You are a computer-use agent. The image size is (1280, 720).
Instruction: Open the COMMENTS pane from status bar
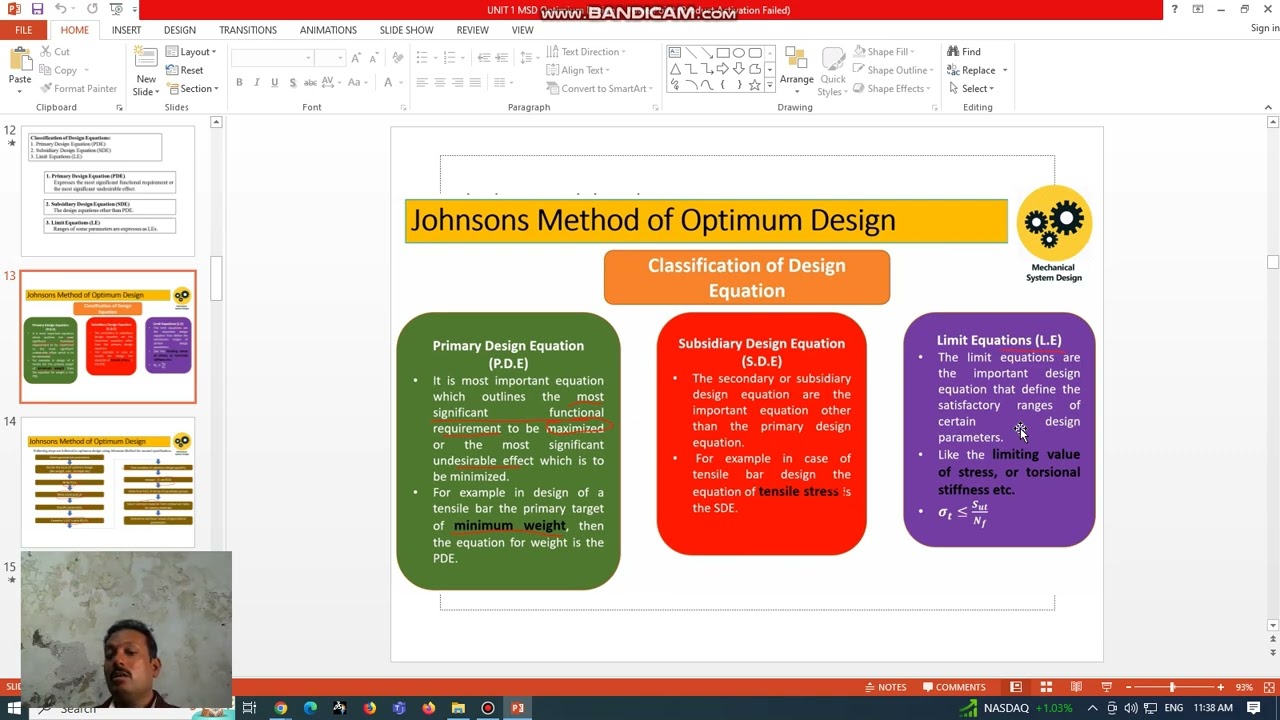[x=952, y=687]
